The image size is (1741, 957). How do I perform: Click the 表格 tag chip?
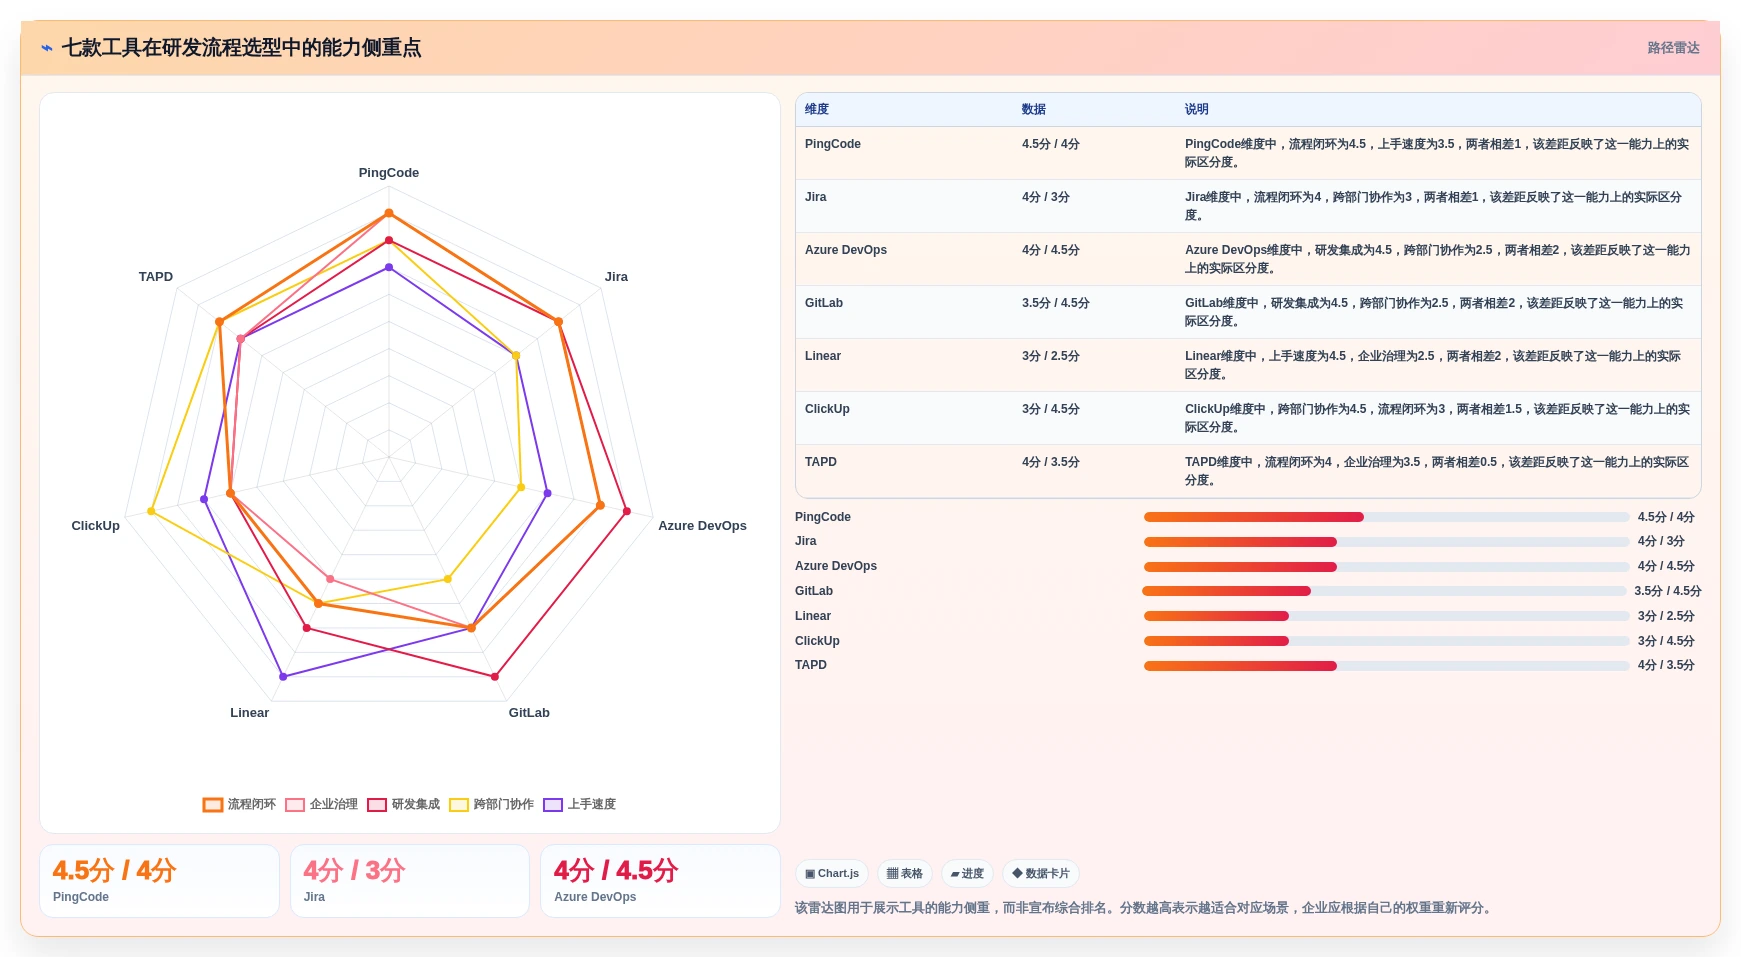[905, 874]
